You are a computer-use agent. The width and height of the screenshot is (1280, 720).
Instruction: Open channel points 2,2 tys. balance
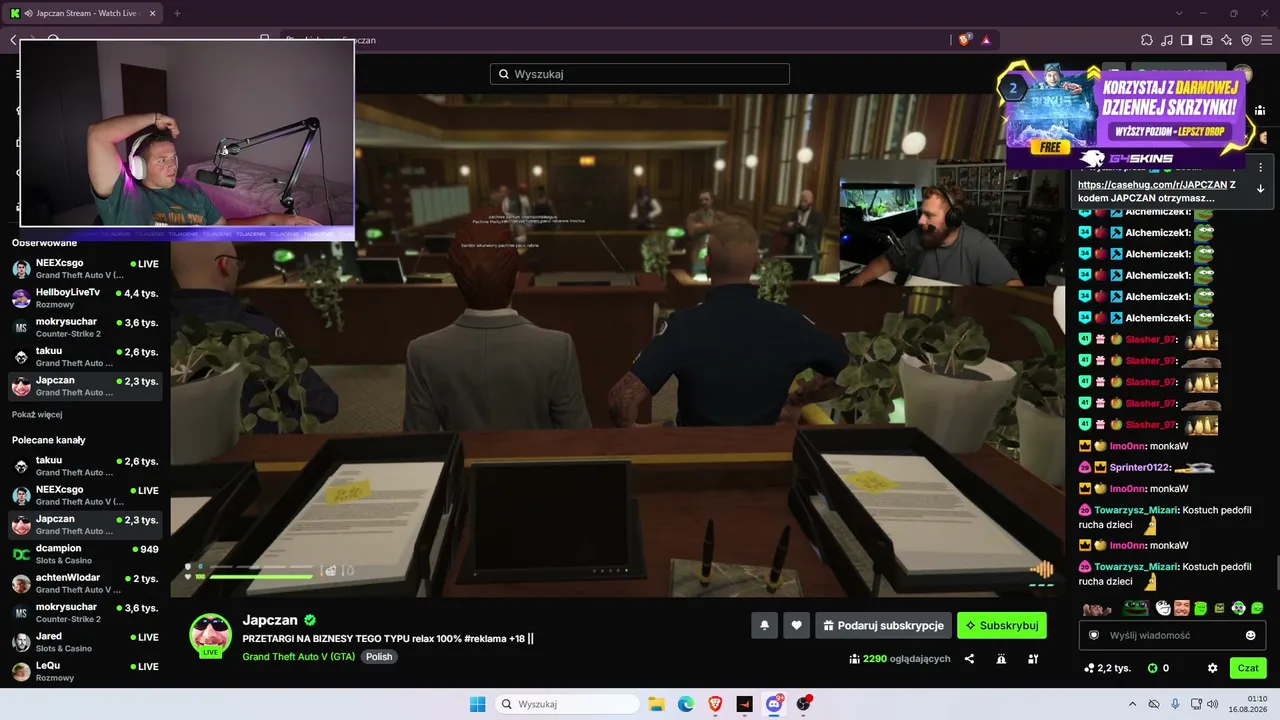pyautogui.click(x=1107, y=668)
